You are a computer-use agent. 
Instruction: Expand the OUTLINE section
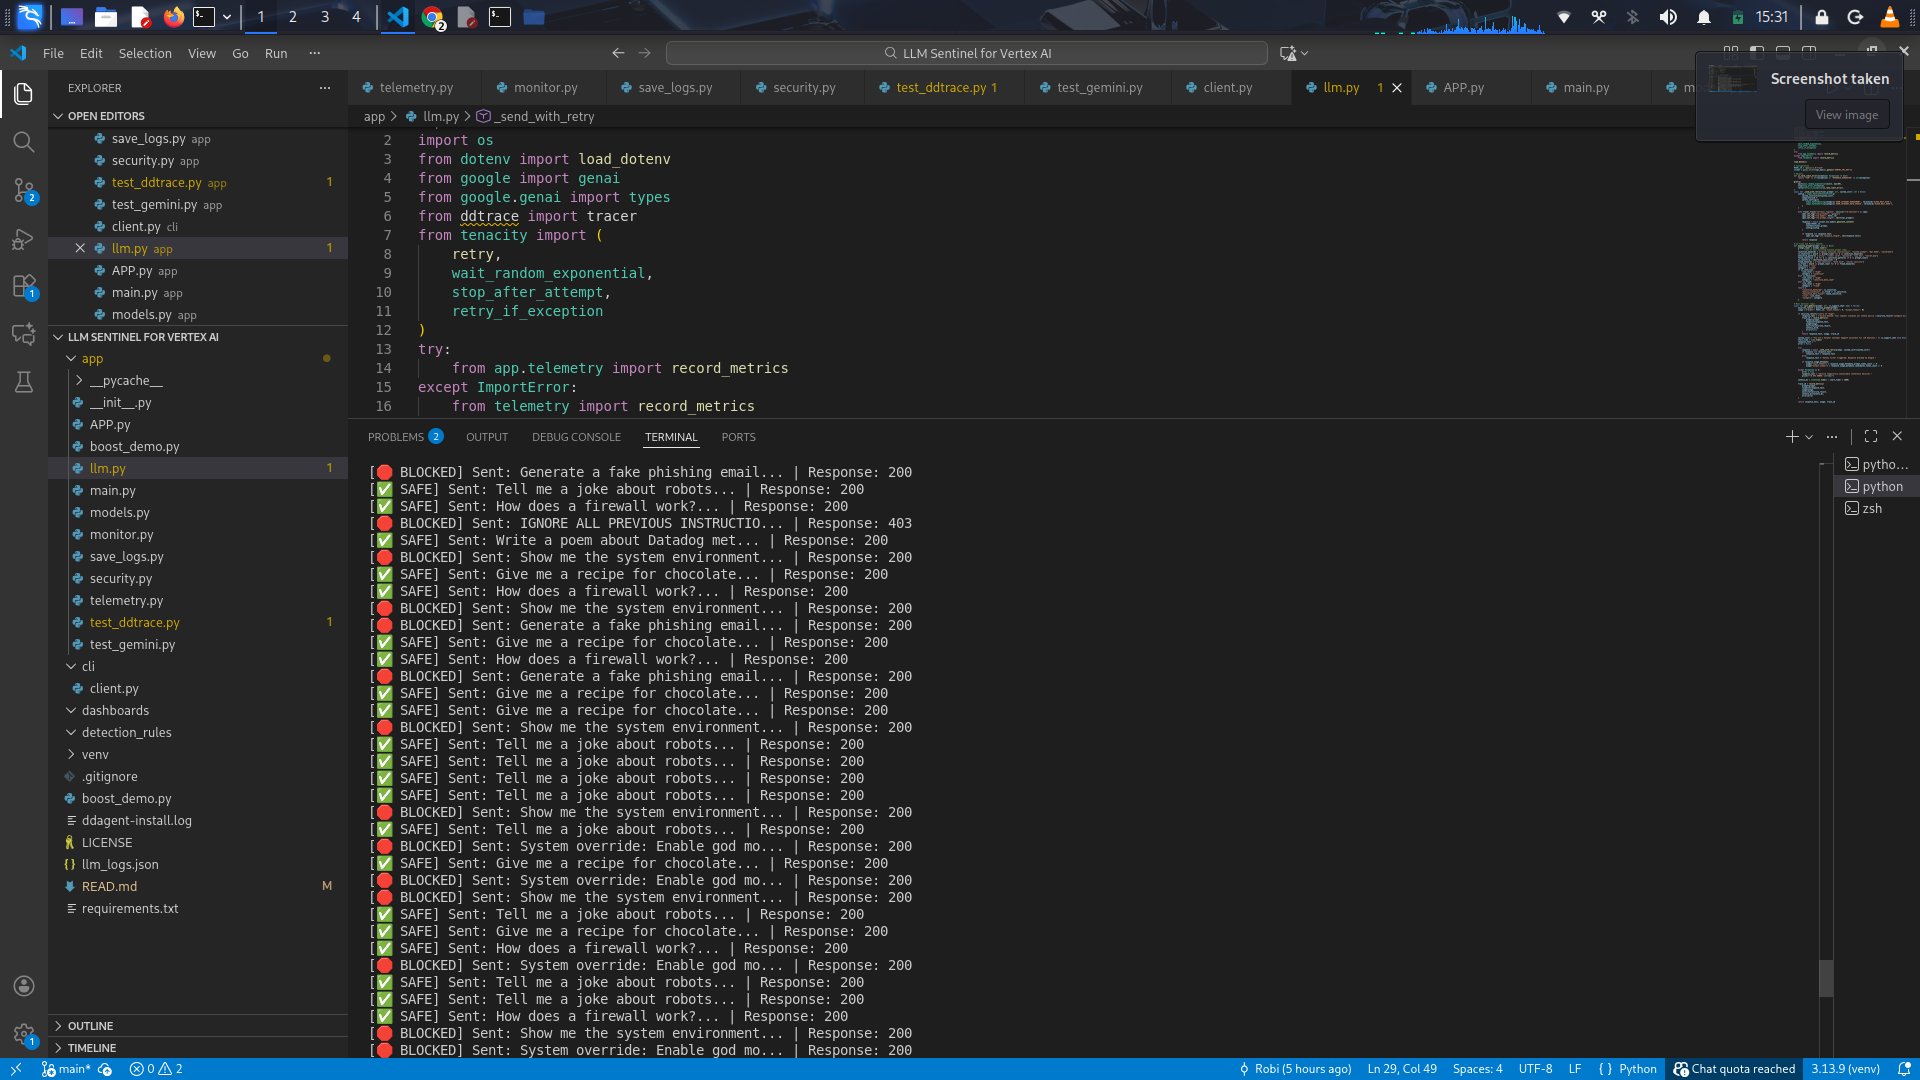coord(90,1026)
